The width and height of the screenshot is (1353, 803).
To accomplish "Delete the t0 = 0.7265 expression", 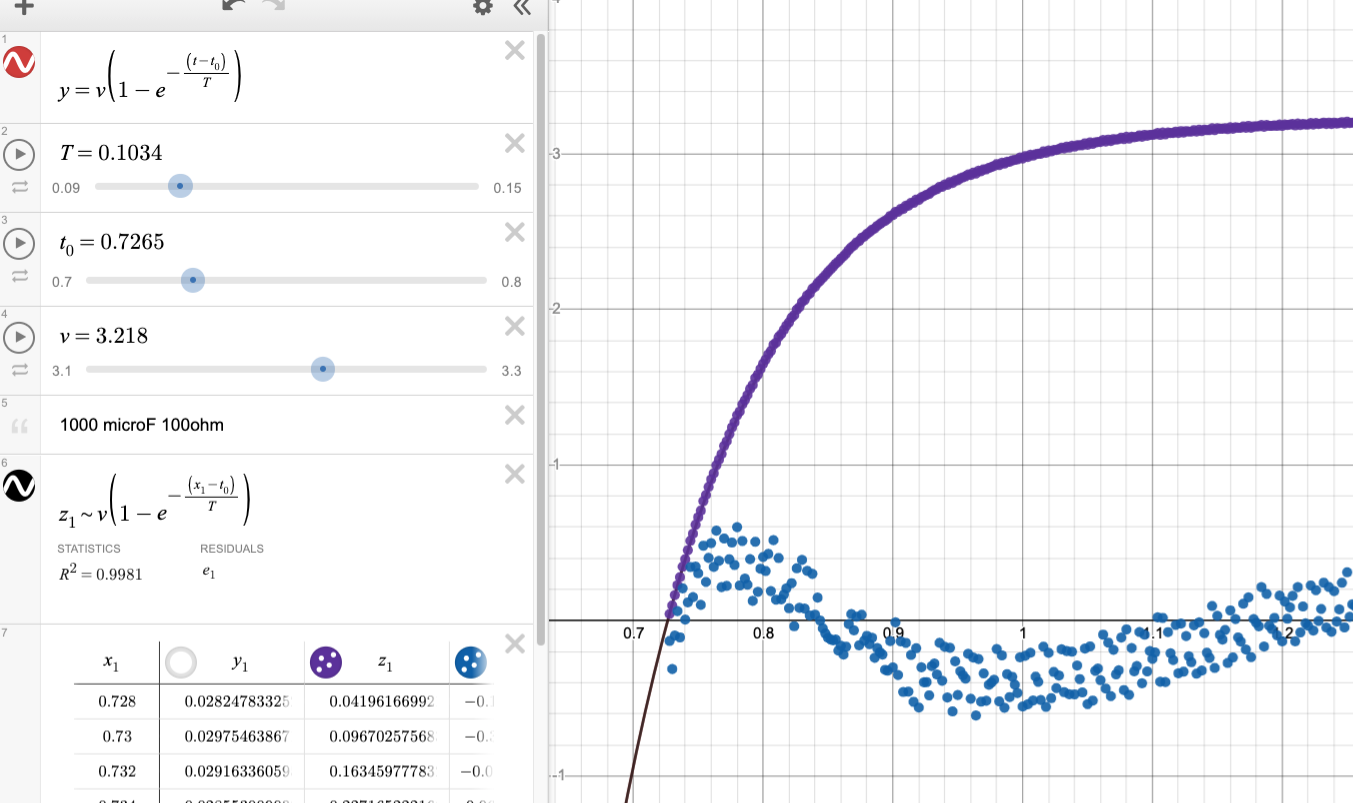I will 515,232.
